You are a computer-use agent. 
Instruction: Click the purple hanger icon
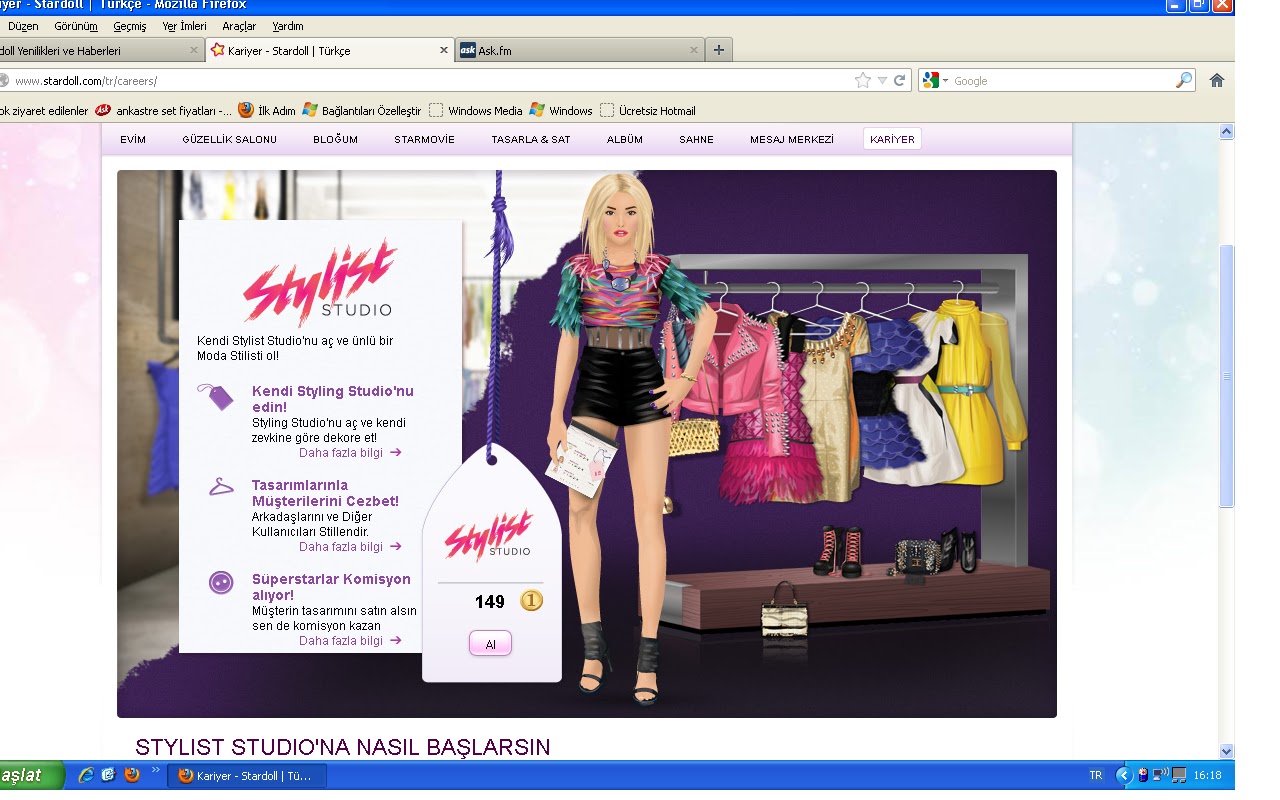pyautogui.click(x=220, y=488)
